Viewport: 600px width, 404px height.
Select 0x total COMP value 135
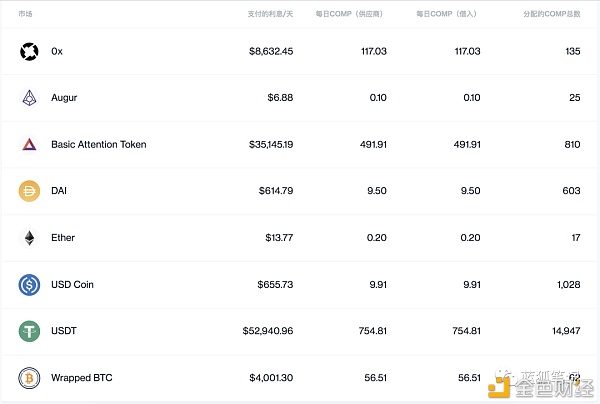click(x=573, y=51)
